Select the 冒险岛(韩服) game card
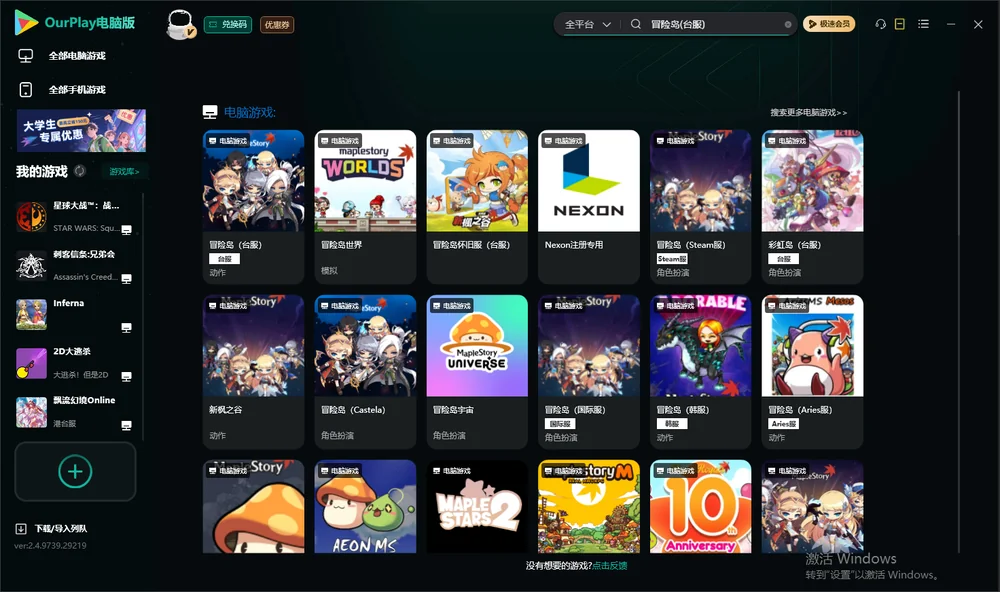The image size is (1000, 592). point(701,372)
